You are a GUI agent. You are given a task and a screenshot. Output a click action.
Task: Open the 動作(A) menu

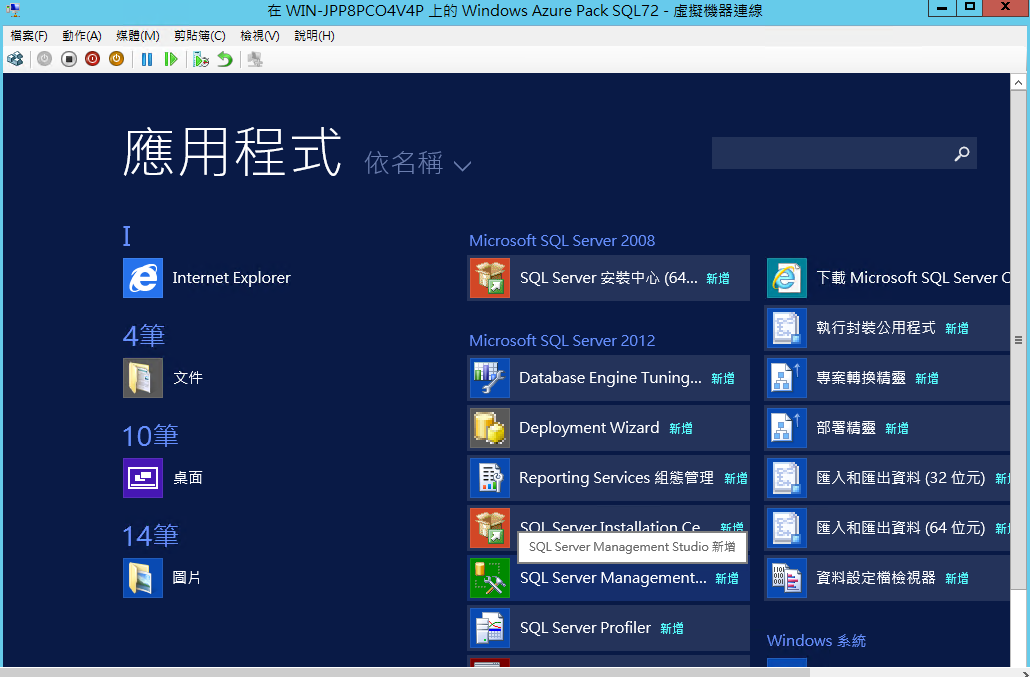click(81, 35)
